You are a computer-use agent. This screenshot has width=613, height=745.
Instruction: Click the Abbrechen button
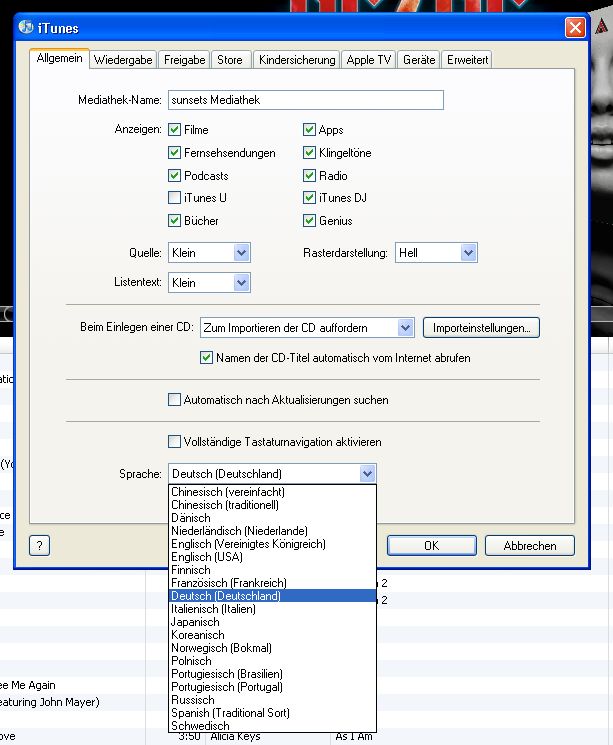pos(530,545)
